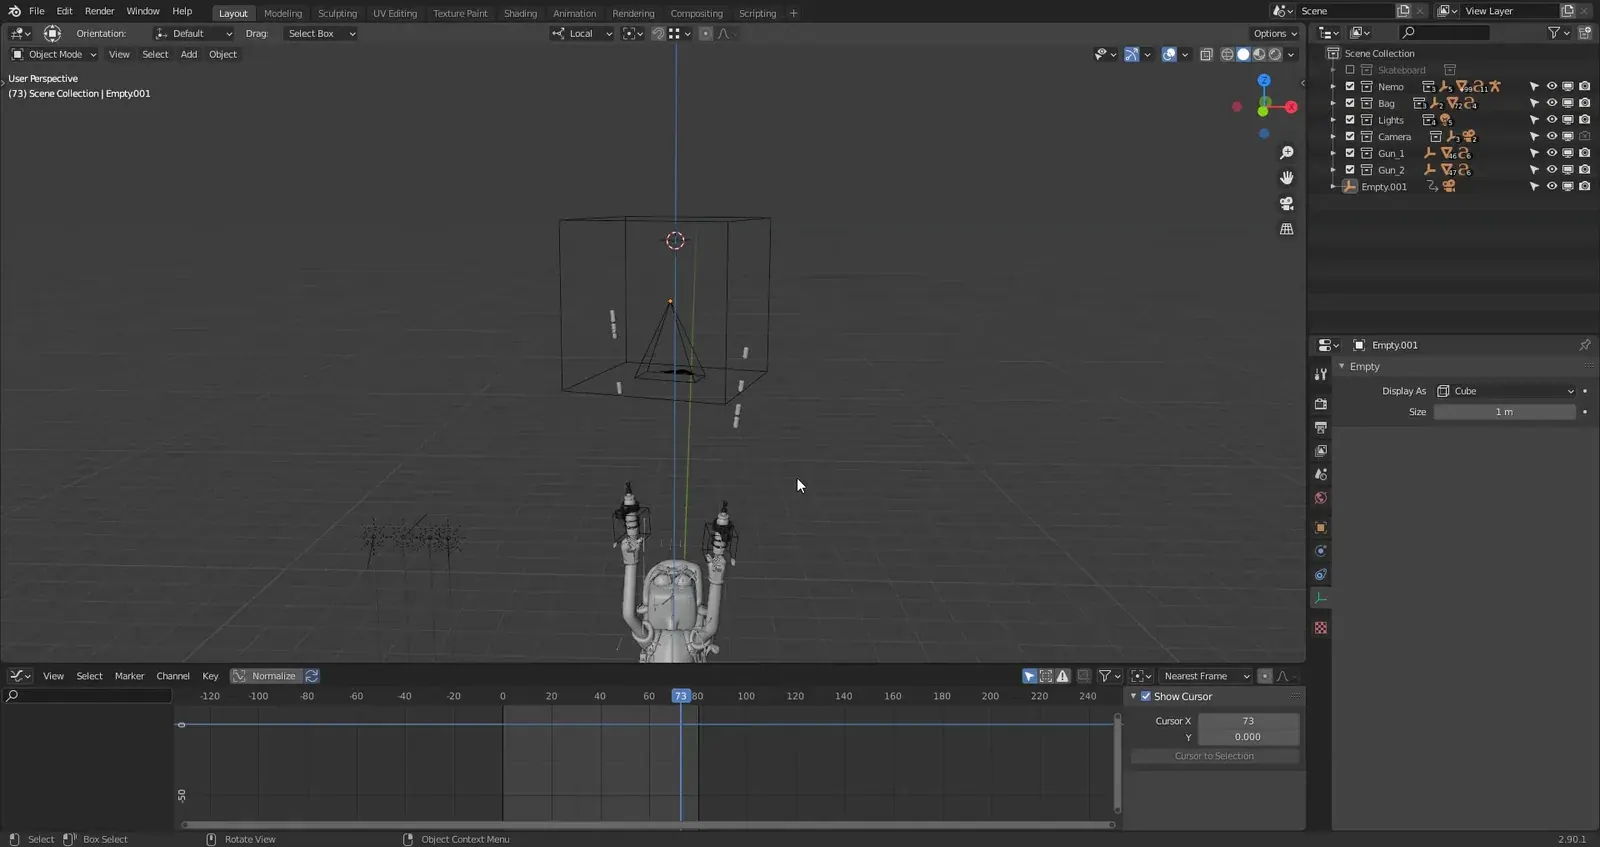Uncheck the Nemo collection checkbox

point(1350,86)
